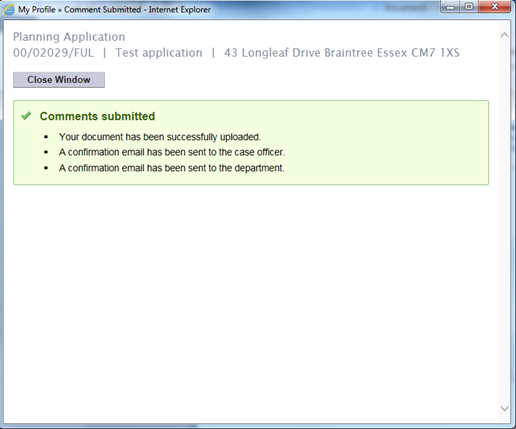
Task: Click the first bullet point marker
Action: click(x=46, y=137)
